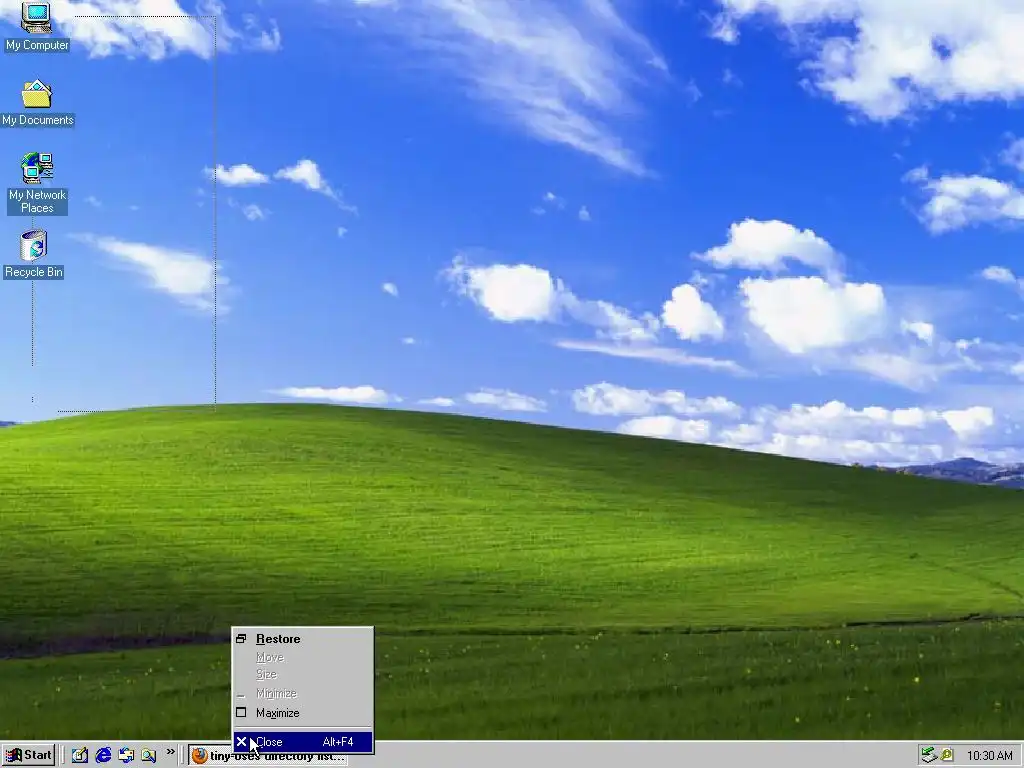1024x768 pixels.
Task: Click the grayed Minimize menu entry
Action: pyautogui.click(x=303, y=694)
